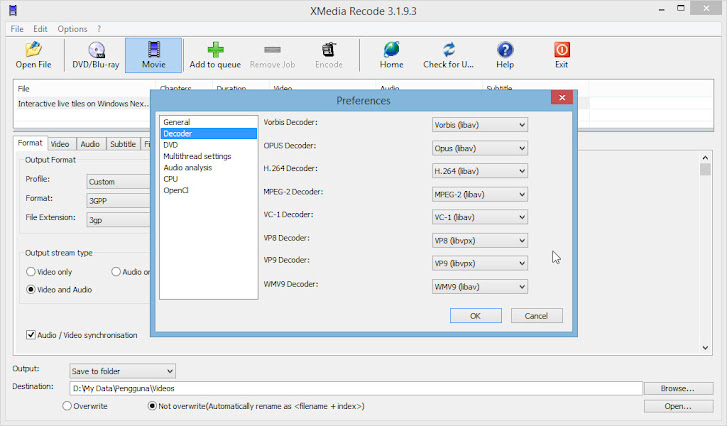The image size is (727, 426).
Task: Select the Video only radio button
Action: [x=31, y=272]
